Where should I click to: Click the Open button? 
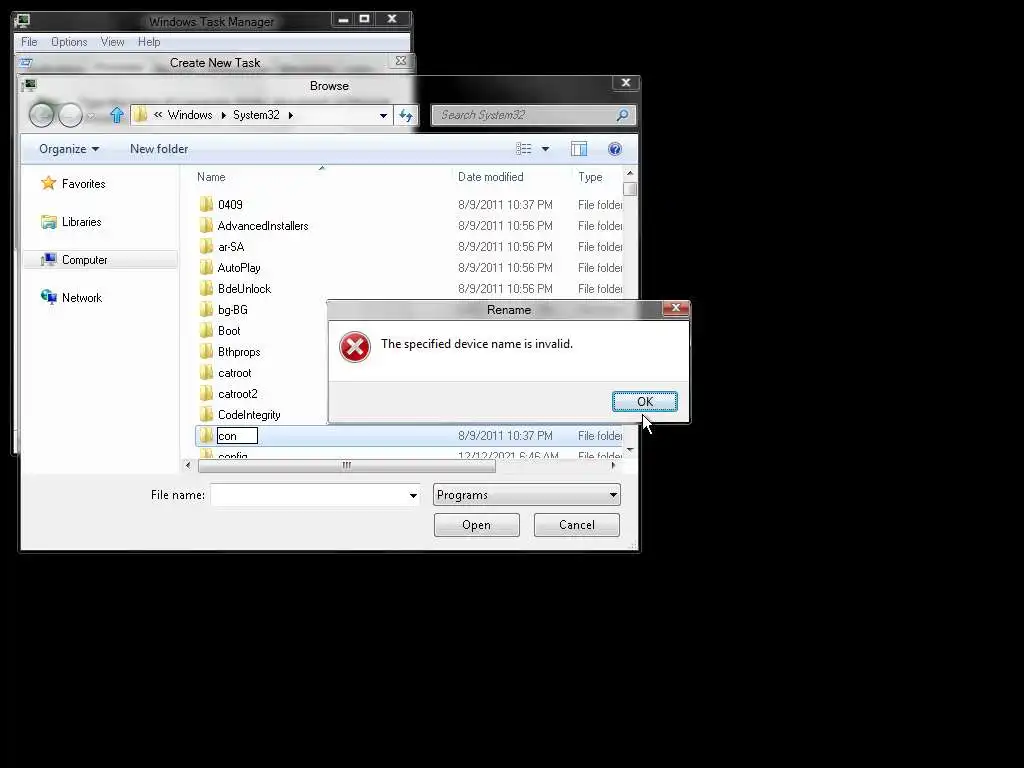(477, 525)
